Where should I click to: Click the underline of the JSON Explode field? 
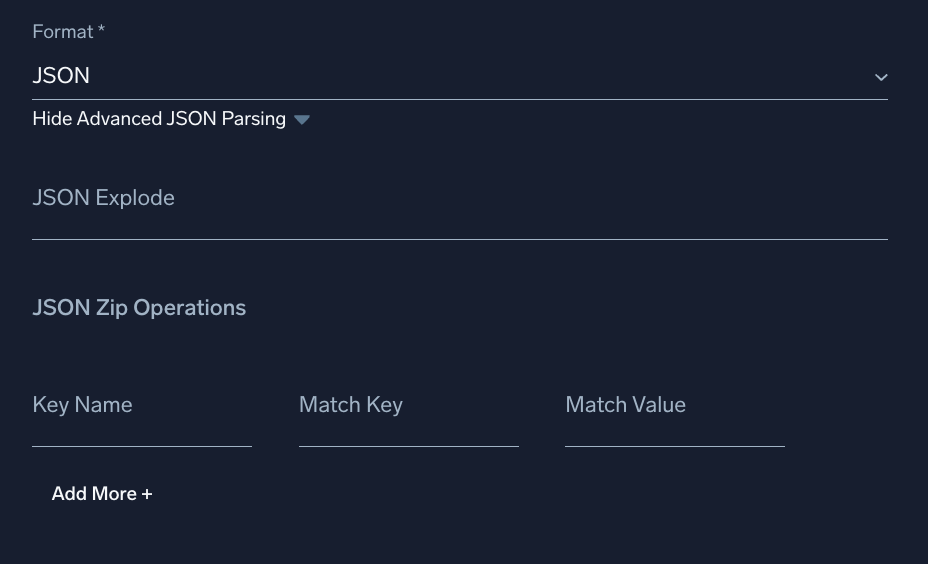459,239
